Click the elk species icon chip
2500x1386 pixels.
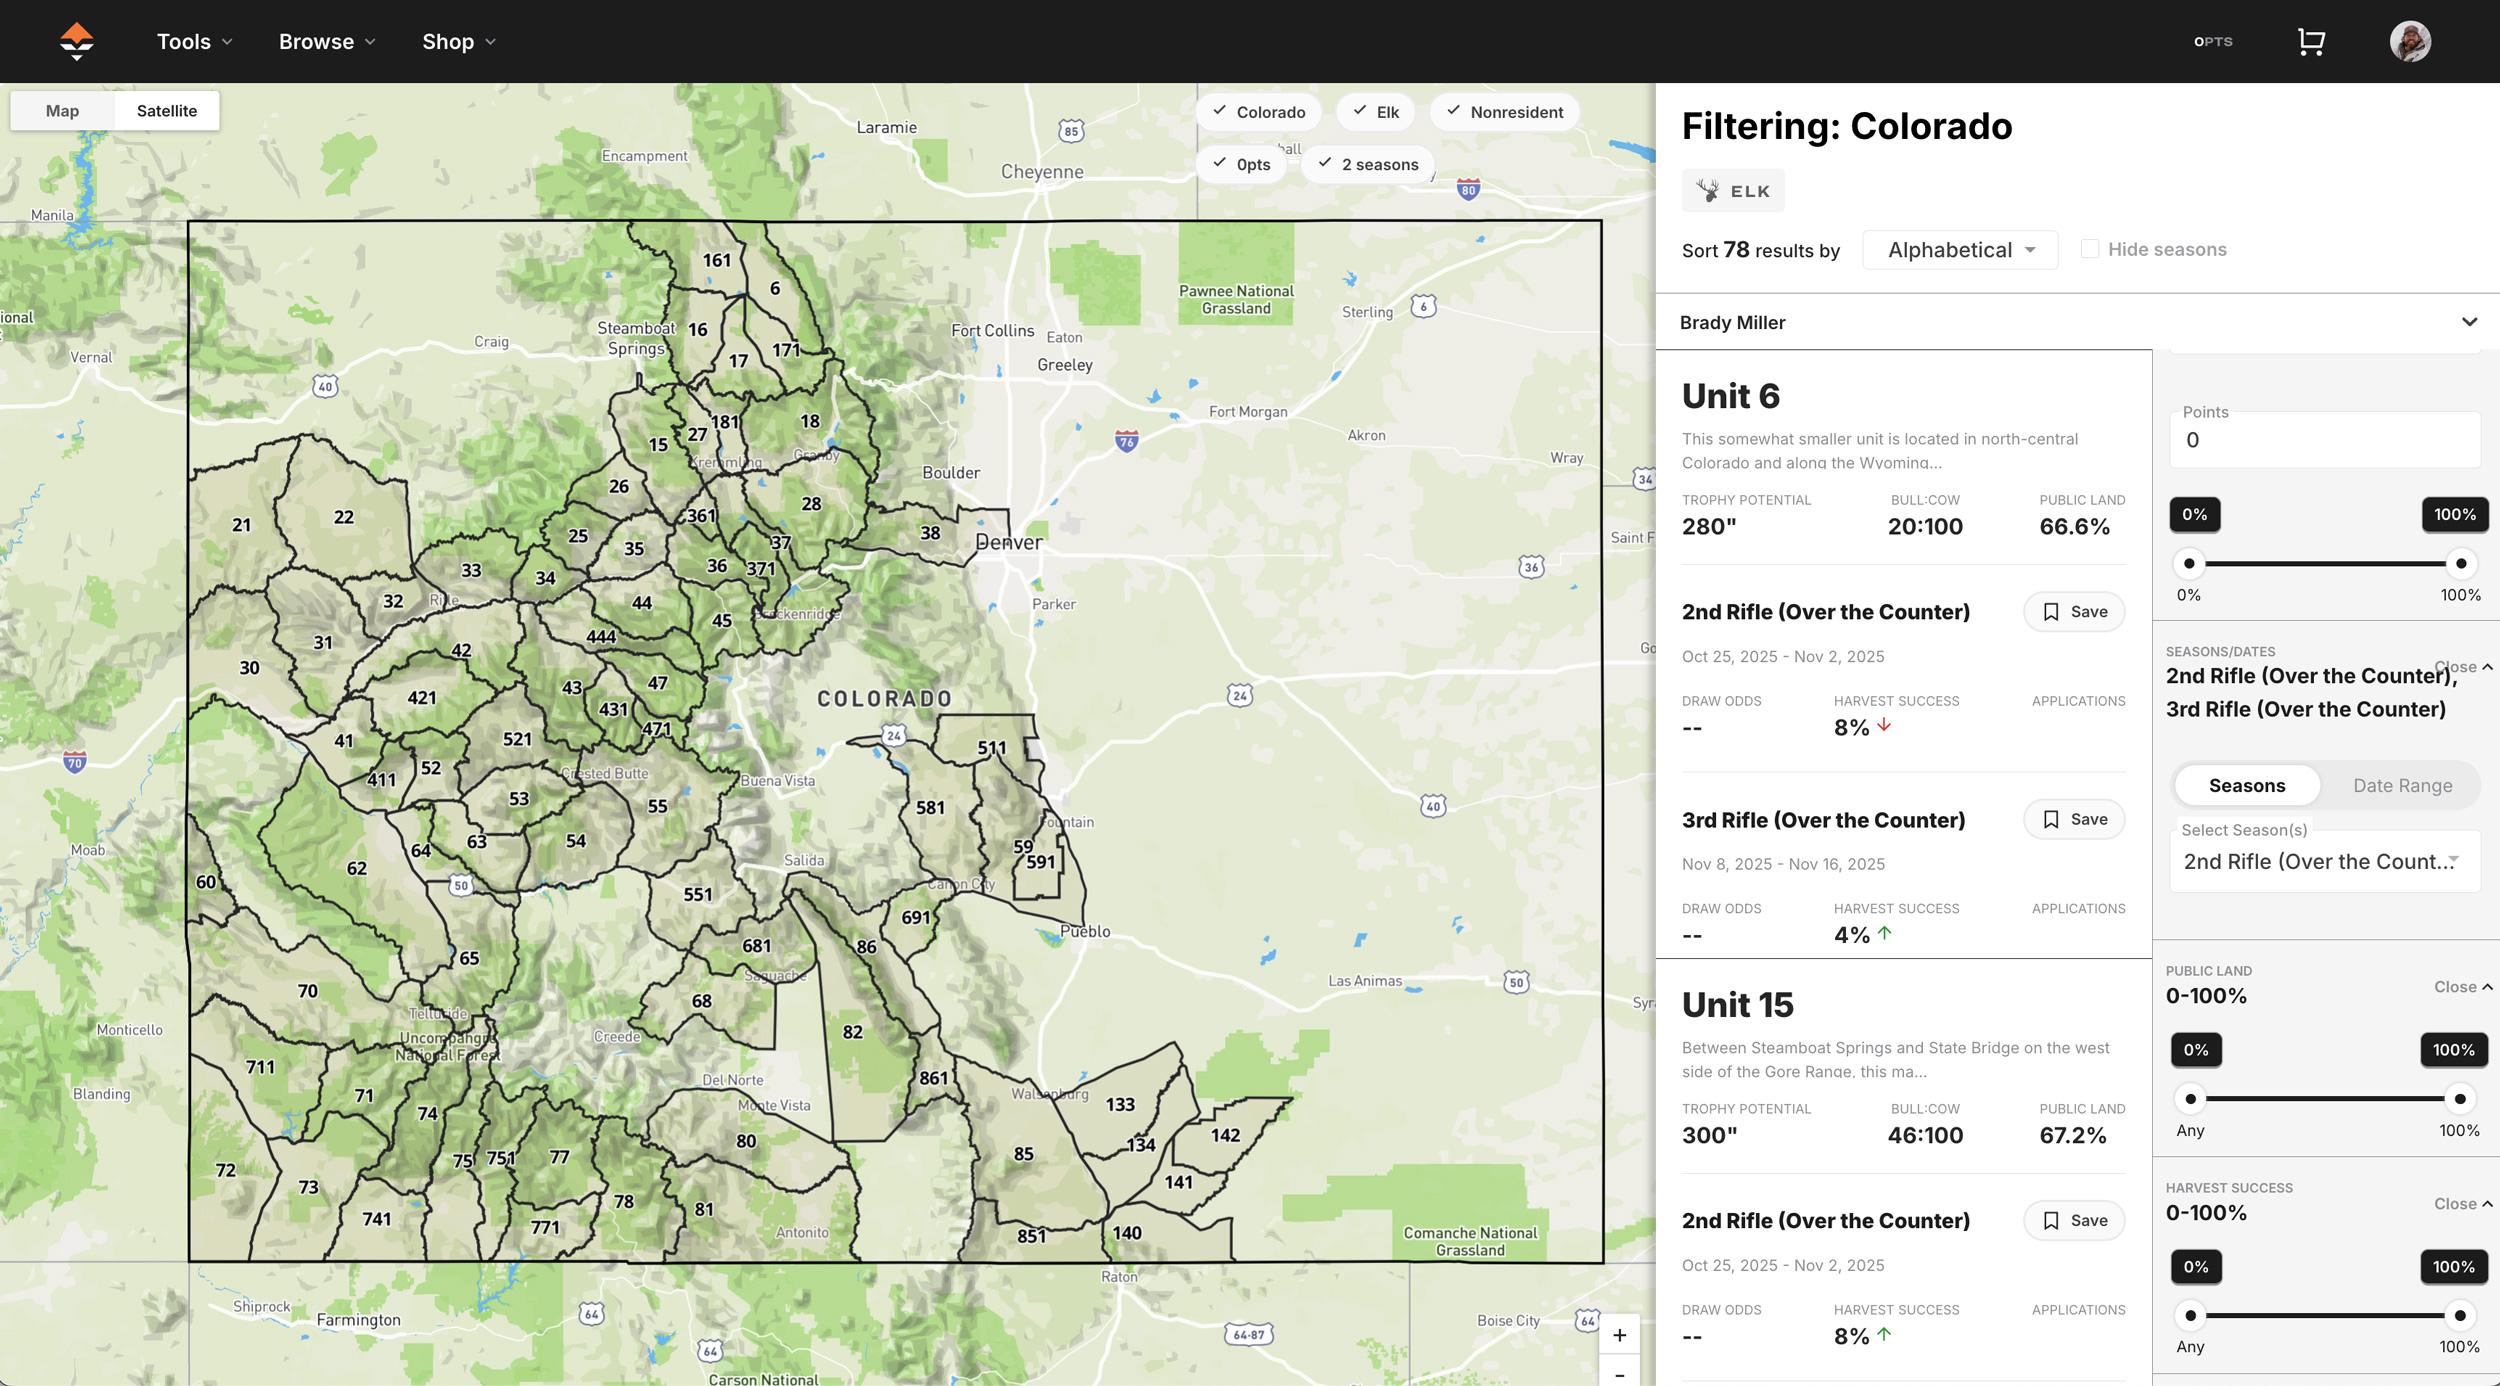(1732, 191)
